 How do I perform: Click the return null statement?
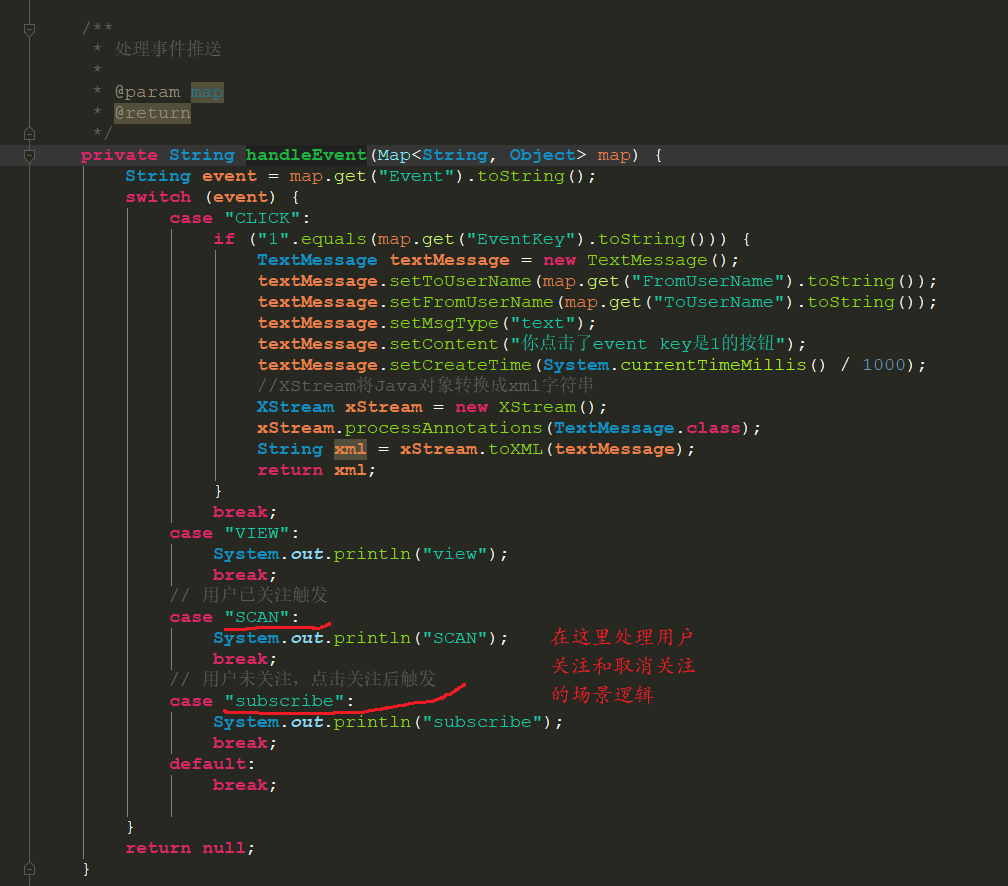click(189, 848)
